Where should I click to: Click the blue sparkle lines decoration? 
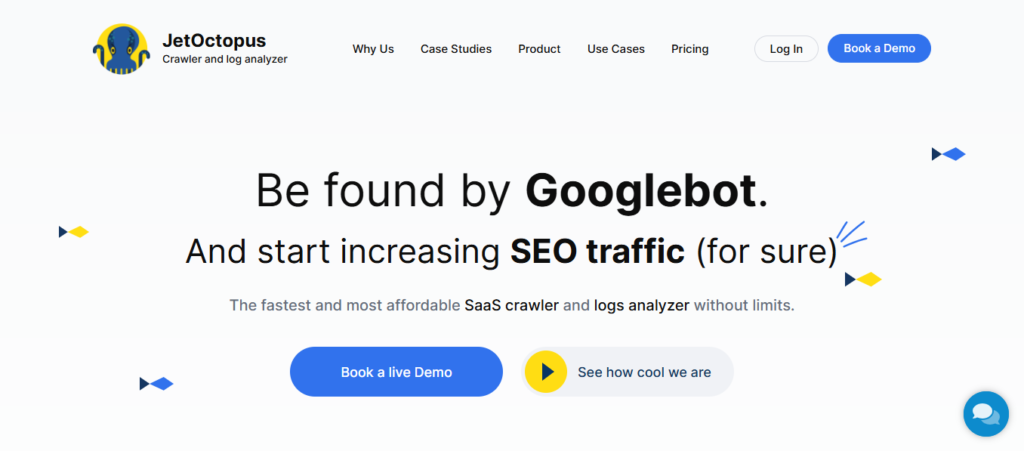click(x=851, y=234)
